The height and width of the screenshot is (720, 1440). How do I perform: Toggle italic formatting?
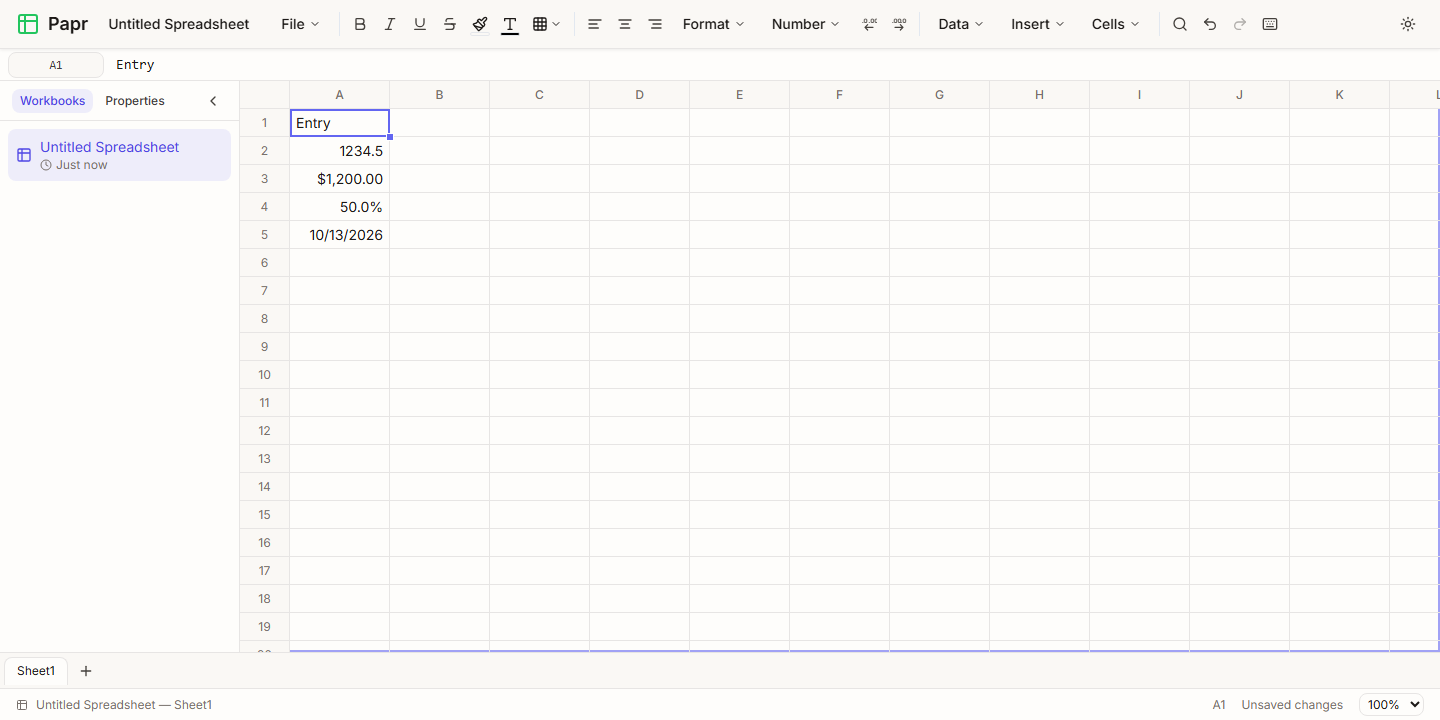[390, 24]
